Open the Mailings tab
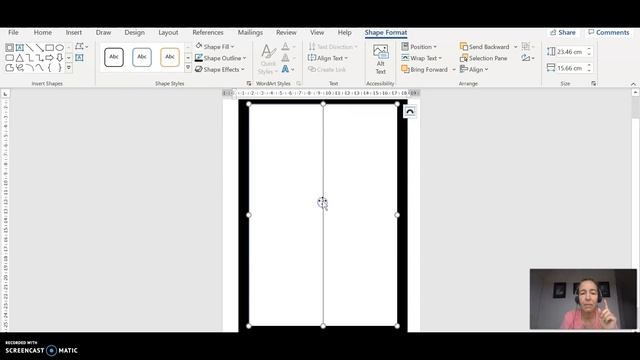Screen dimensions: 640x360 click(250, 32)
